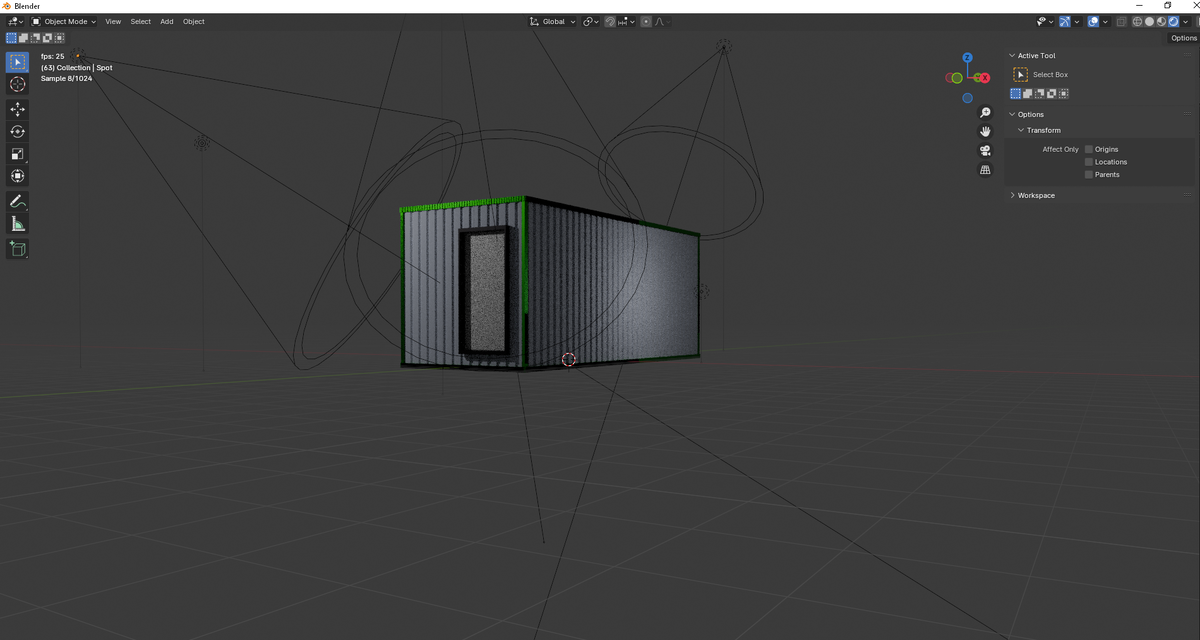This screenshot has height=640, width=1200.
Task: Click the red X axis on gizmo
Action: point(985,78)
